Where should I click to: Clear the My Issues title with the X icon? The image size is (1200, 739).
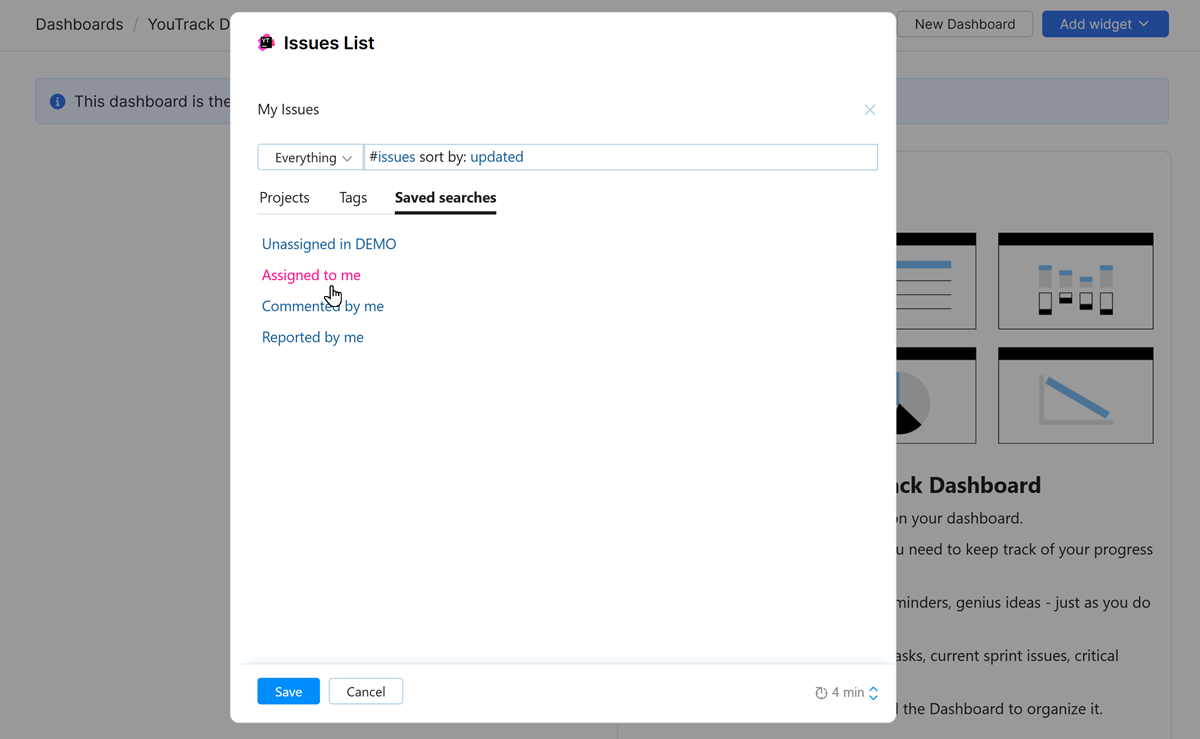coord(869,109)
